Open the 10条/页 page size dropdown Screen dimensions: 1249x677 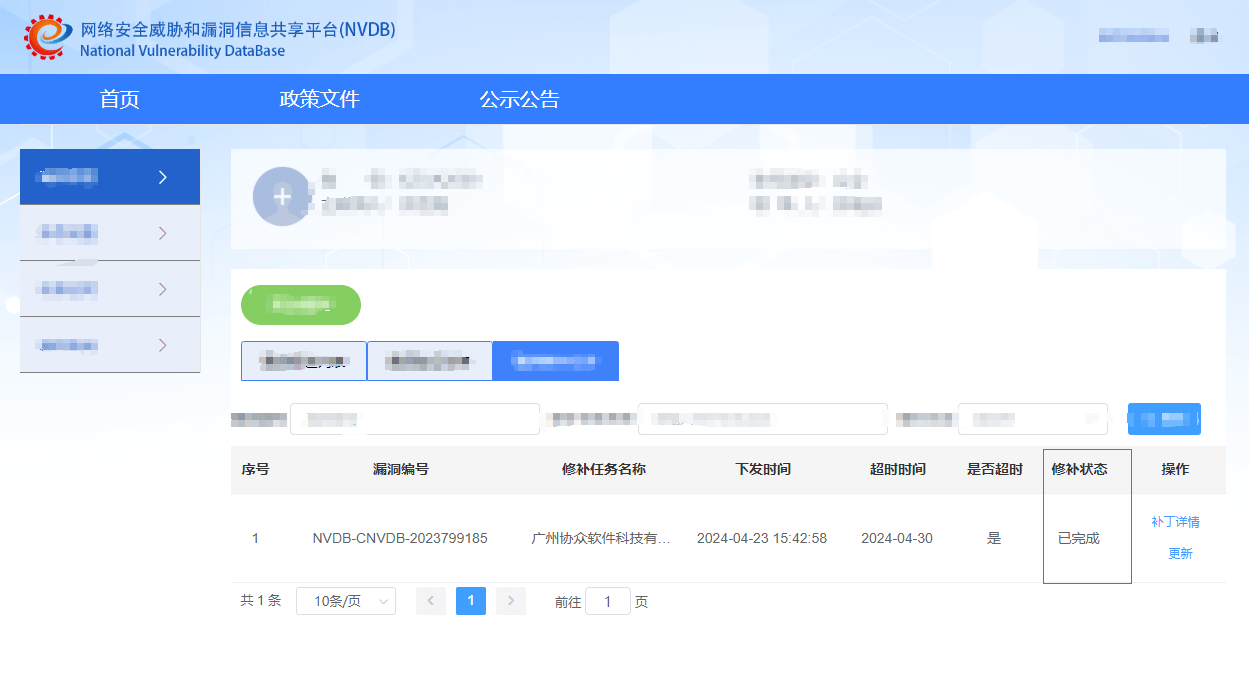[346, 601]
